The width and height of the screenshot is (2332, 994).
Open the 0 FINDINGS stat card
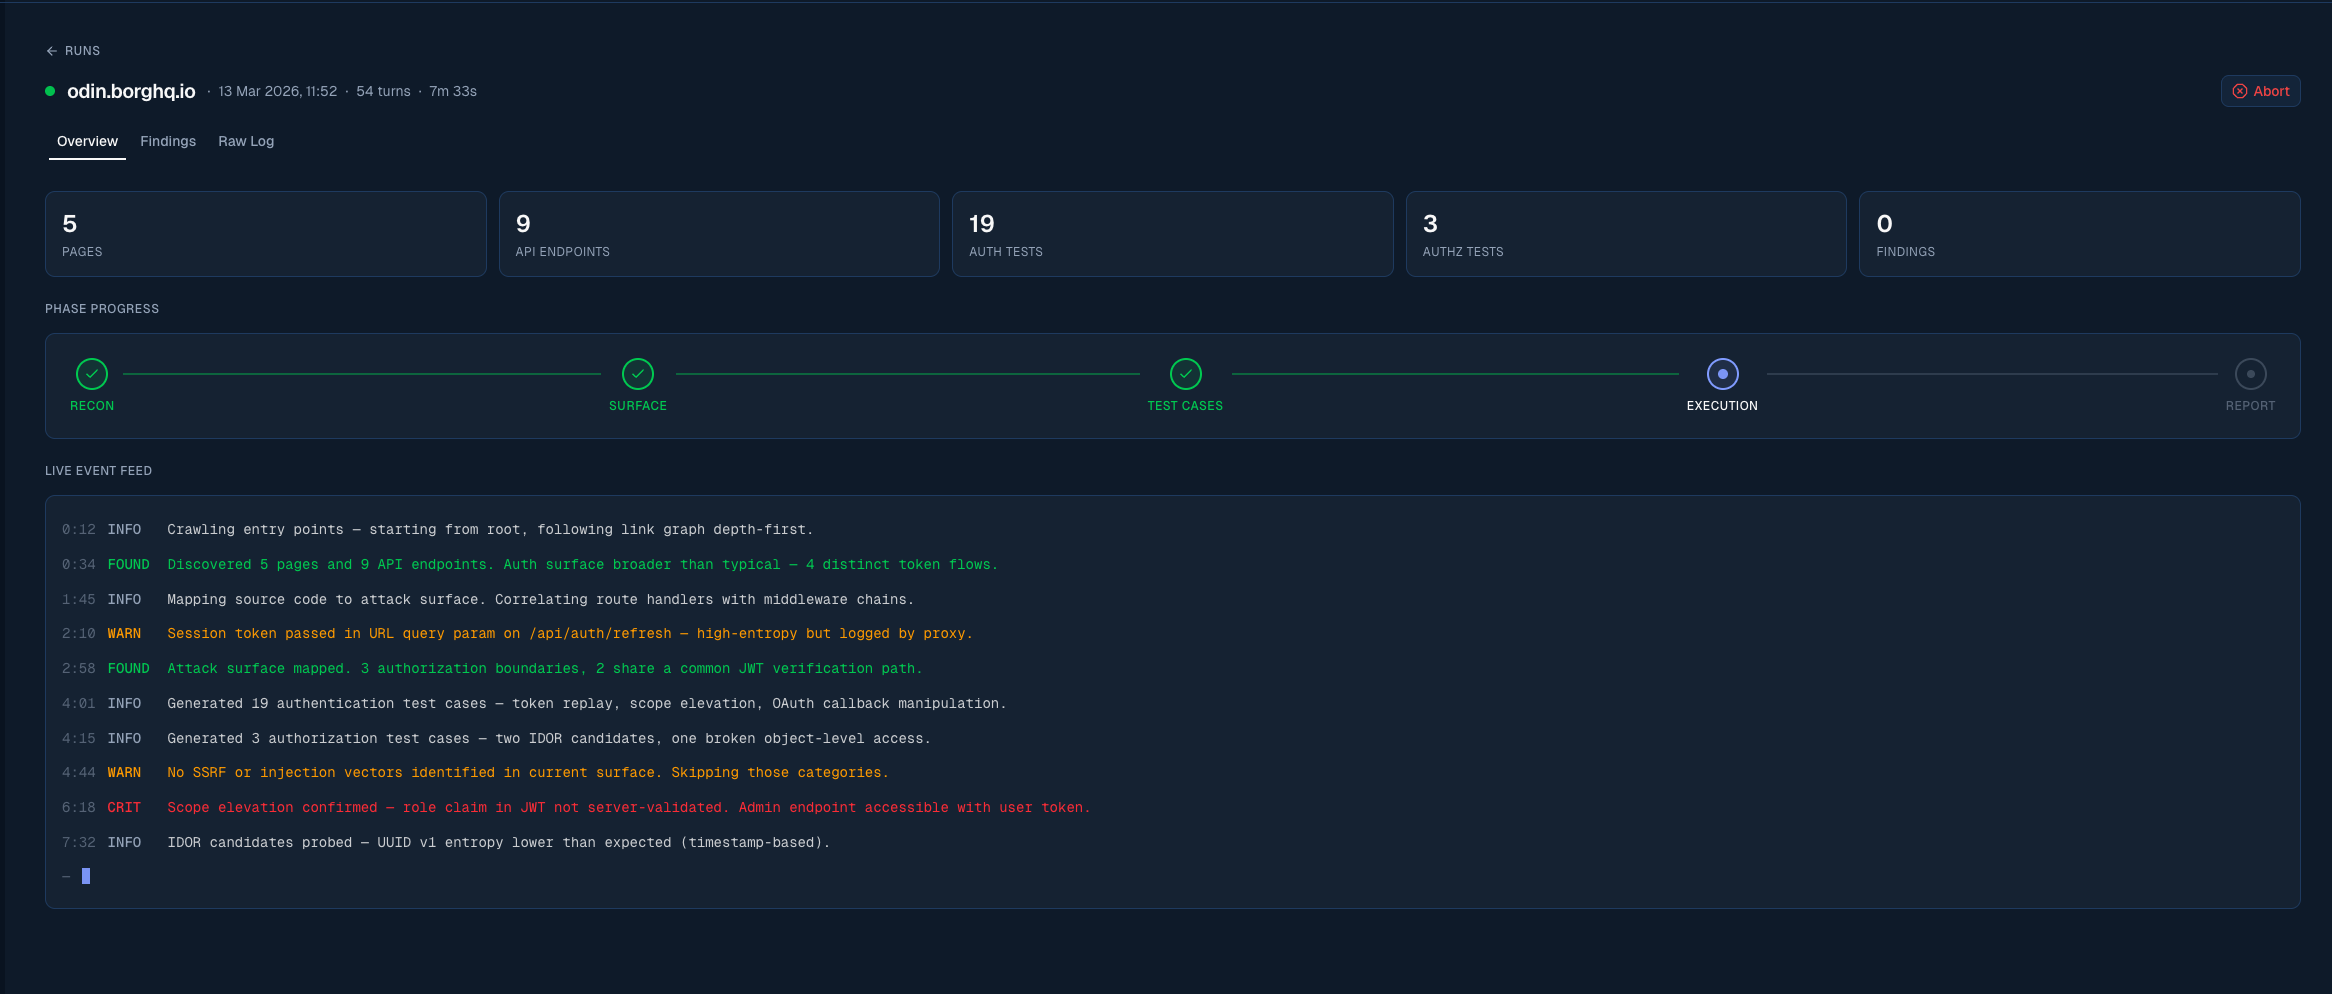(2080, 233)
